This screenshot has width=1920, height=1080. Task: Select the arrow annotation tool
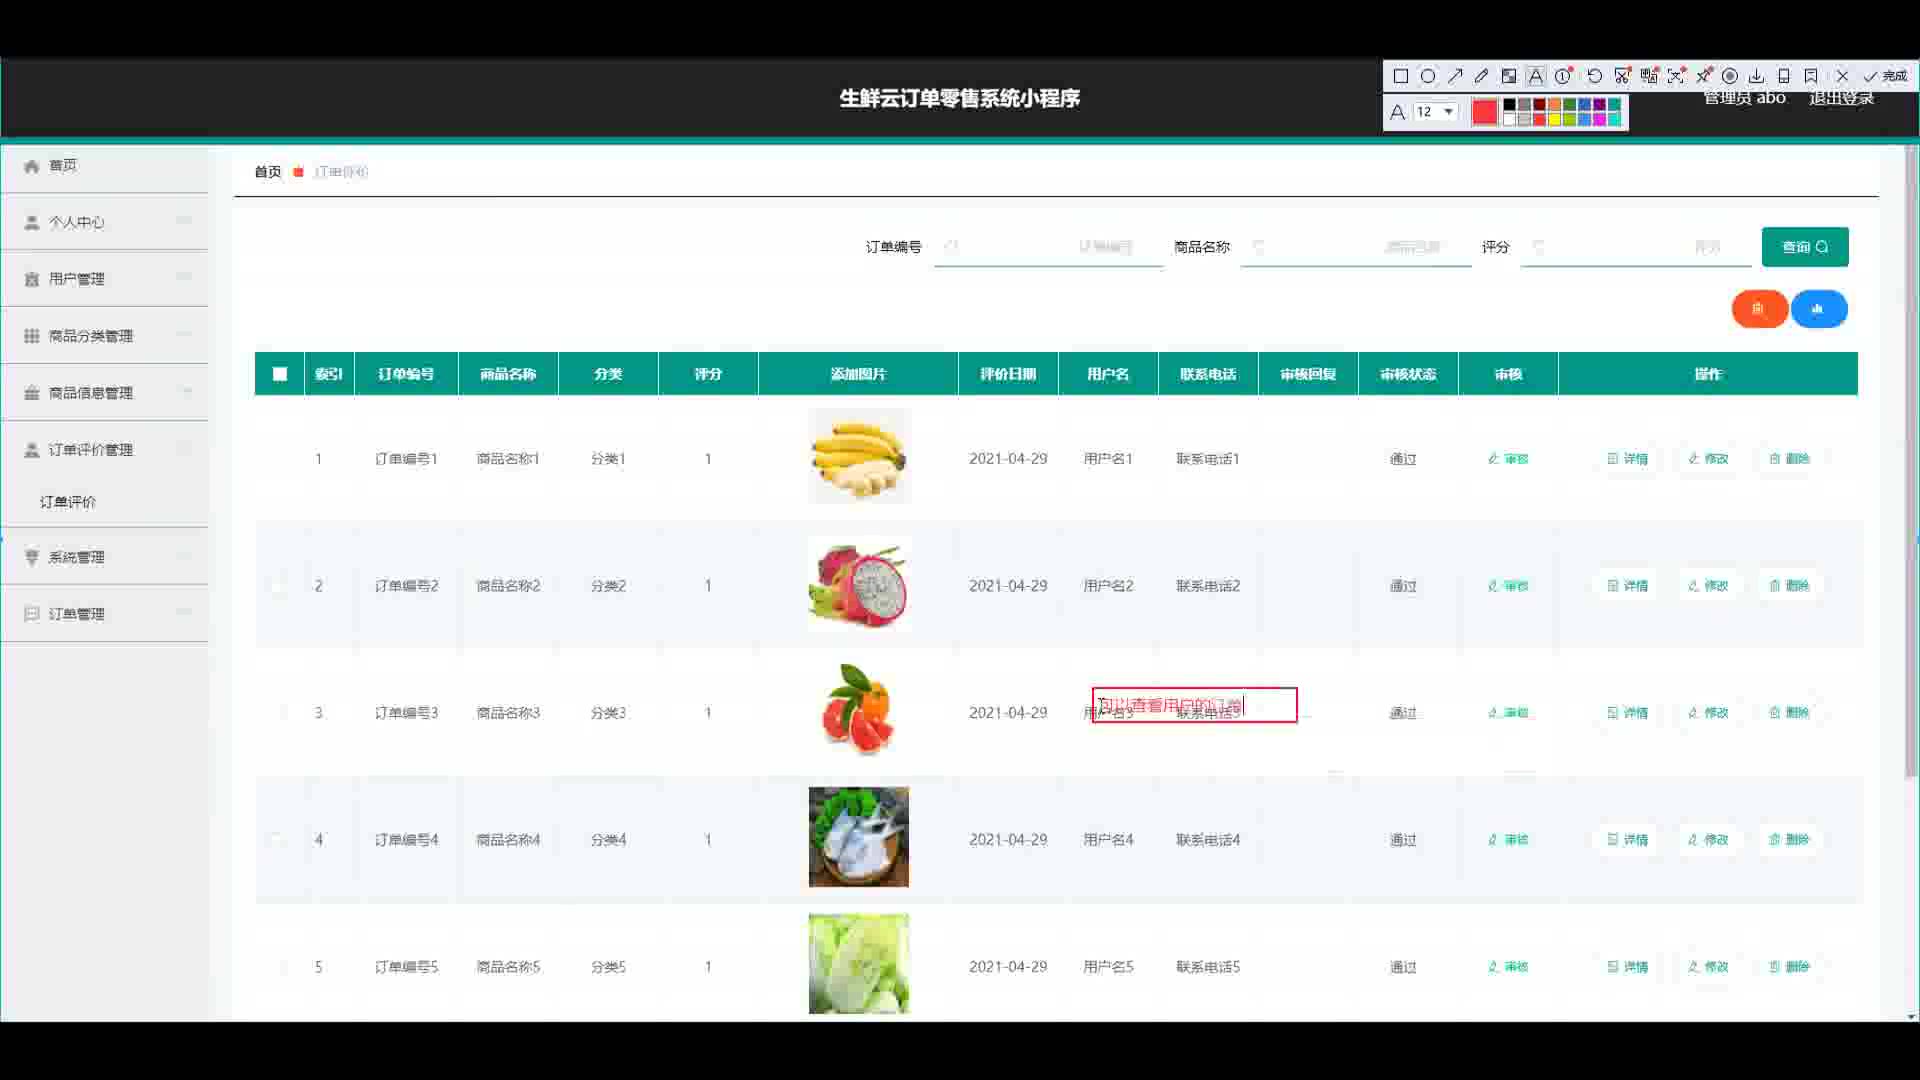tap(1455, 76)
